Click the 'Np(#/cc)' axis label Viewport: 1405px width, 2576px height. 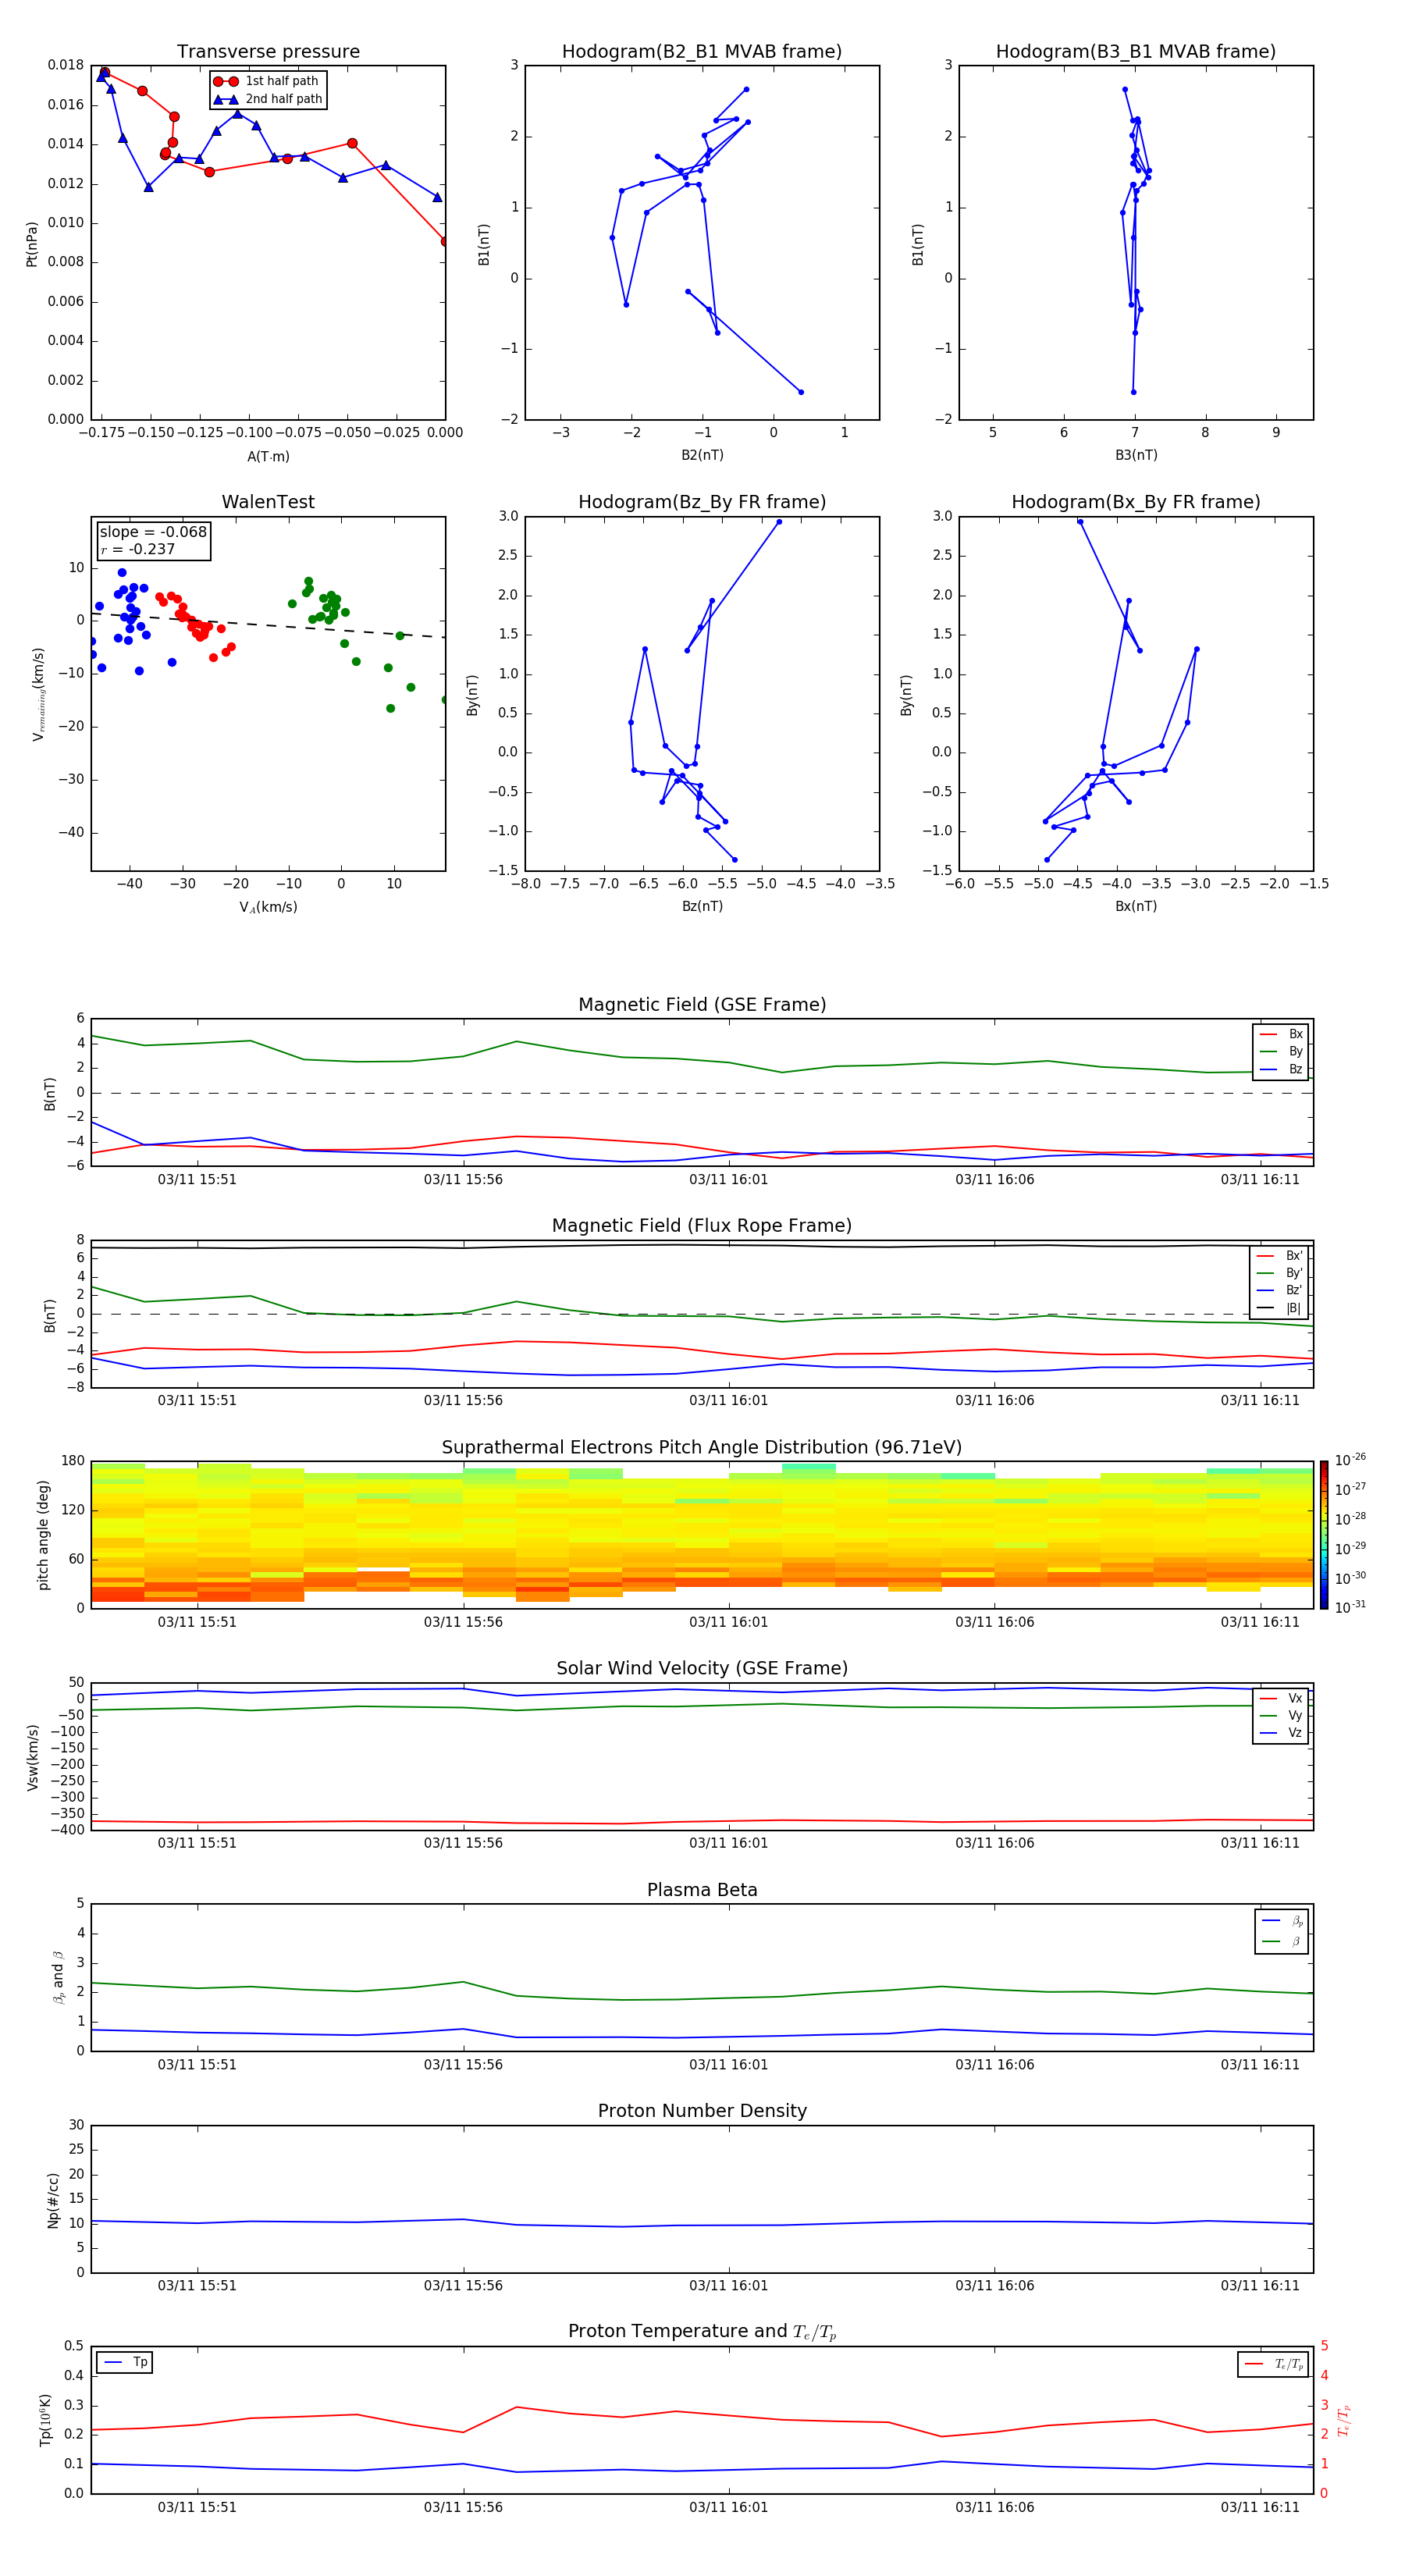click(53, 2199)
